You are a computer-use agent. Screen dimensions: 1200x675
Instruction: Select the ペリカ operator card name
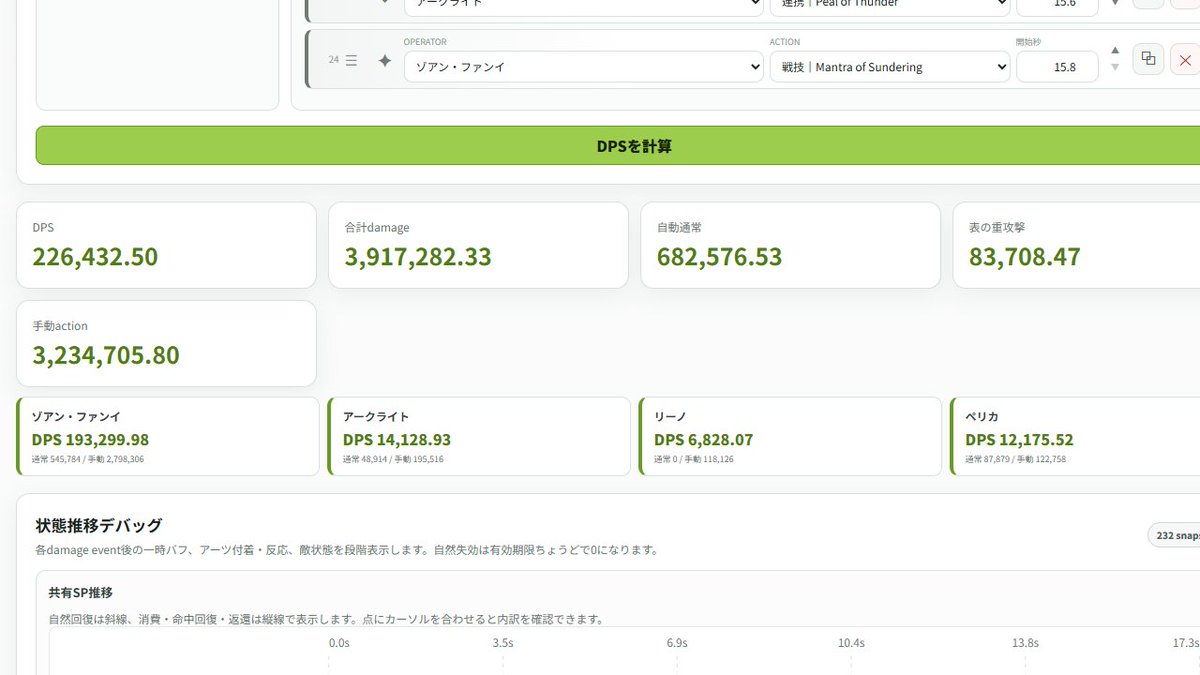point(982,416)
